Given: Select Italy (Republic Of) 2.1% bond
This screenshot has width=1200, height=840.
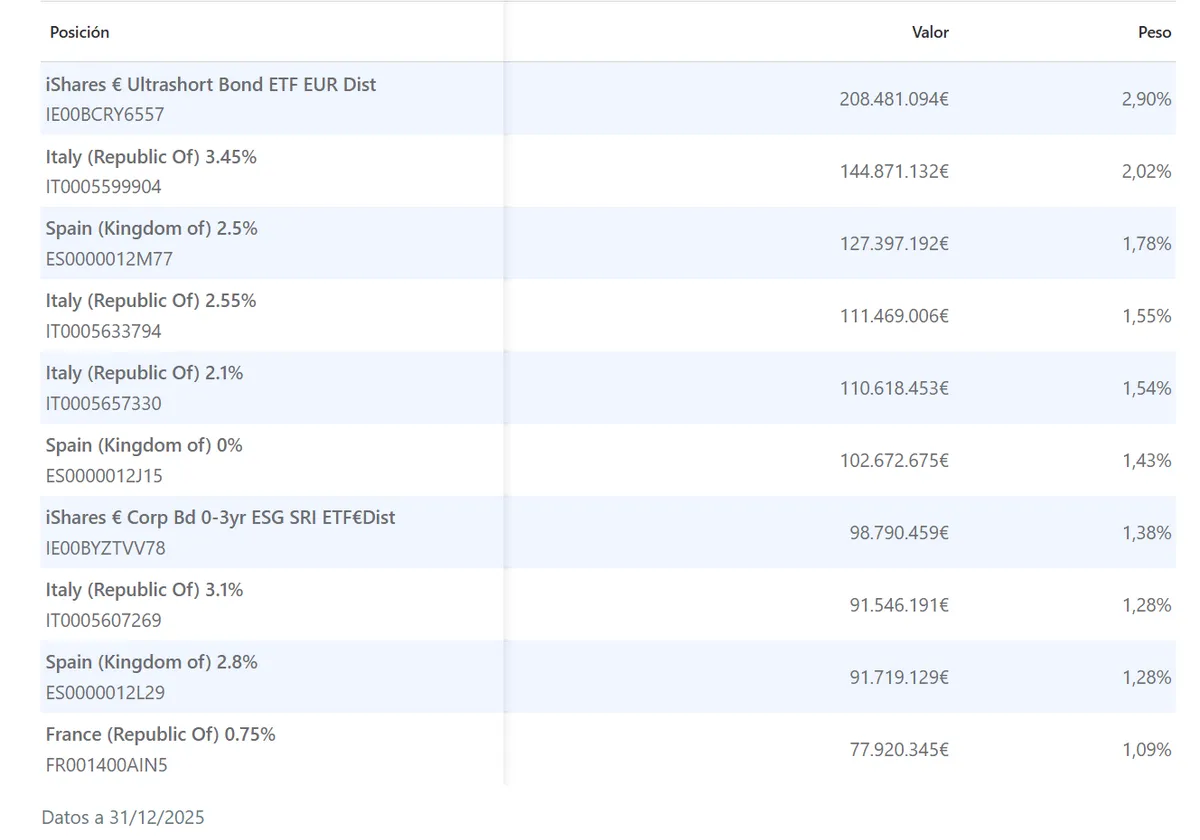Looking at the screenshot, I should click(144, 373).
